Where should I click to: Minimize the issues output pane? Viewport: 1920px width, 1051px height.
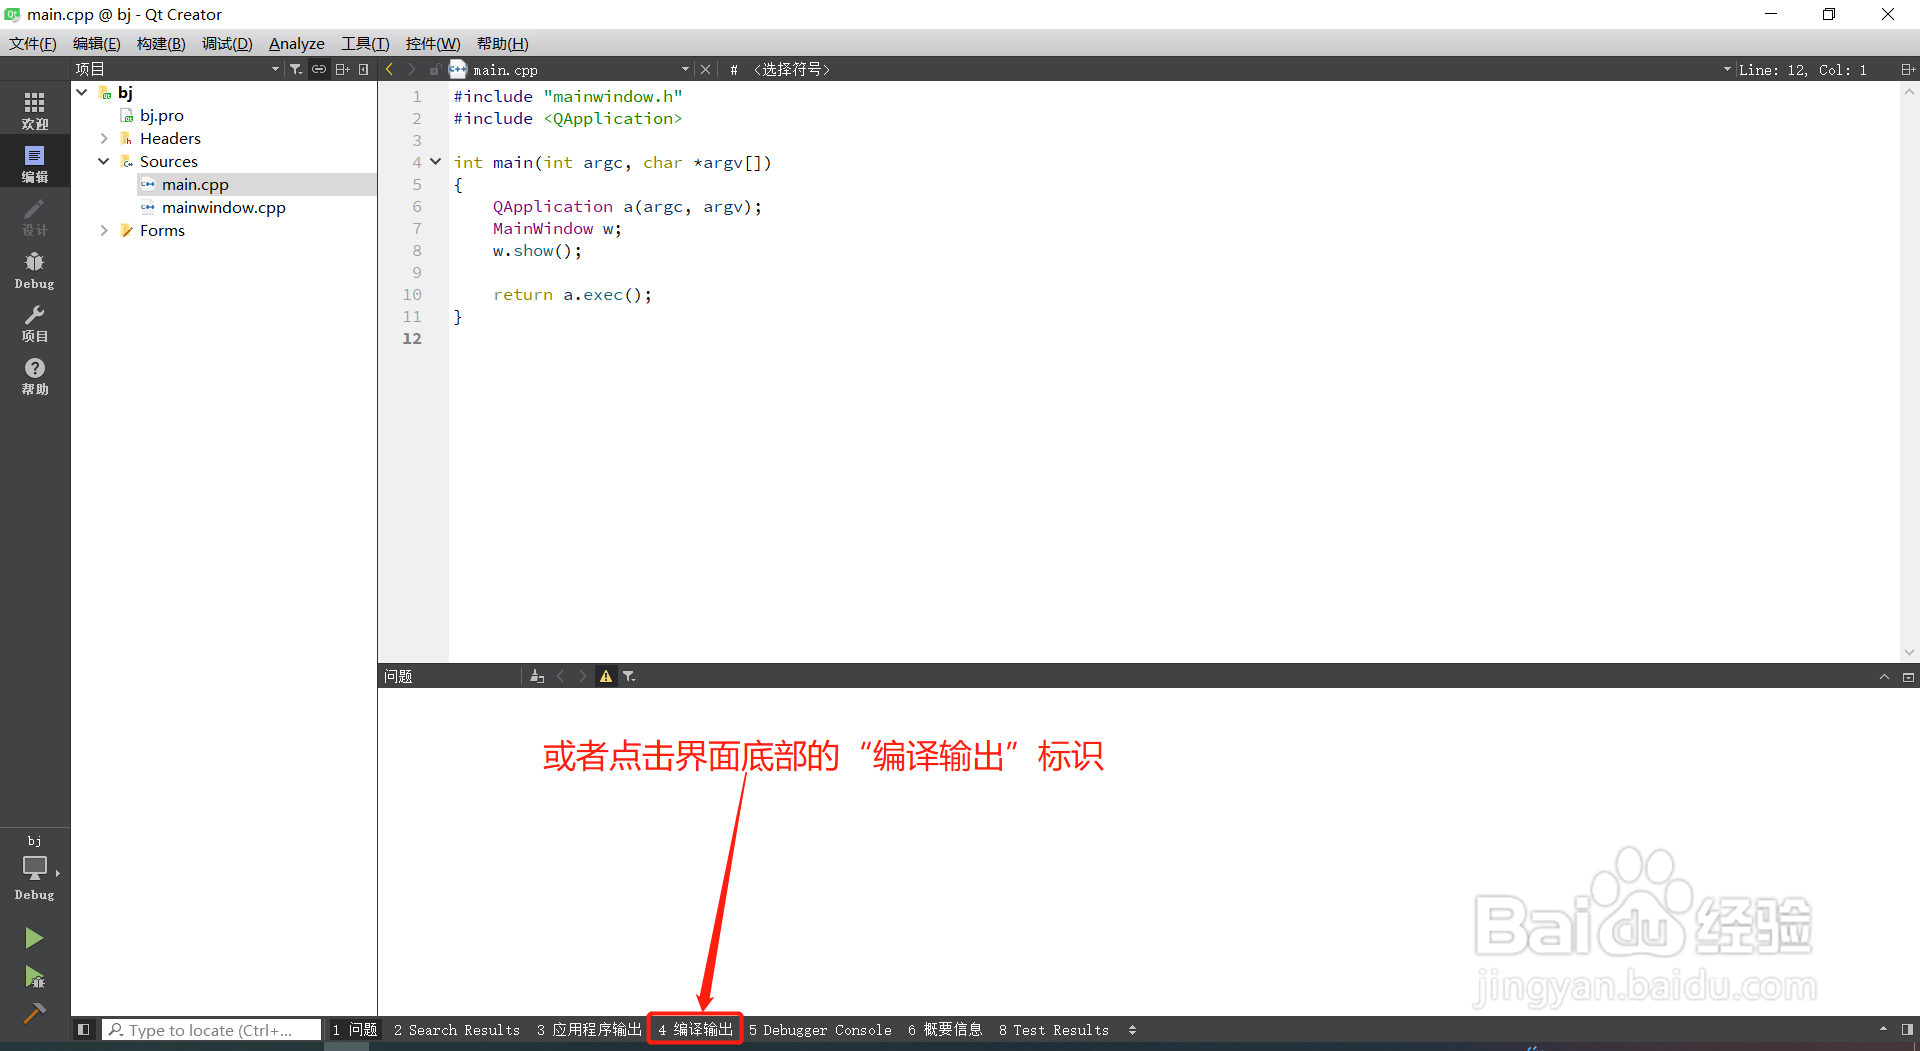click(1884, 676)
